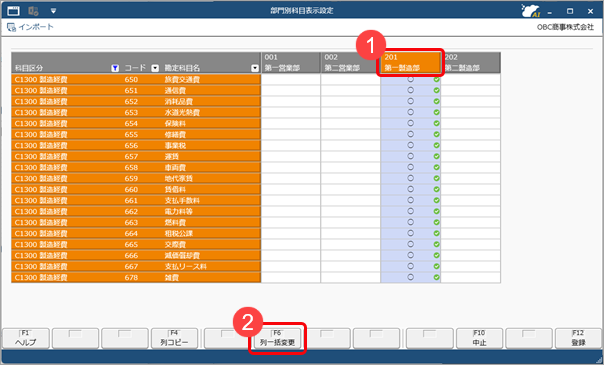604x365 pixels.
Task: Toggle the 201 circle for row 655 修繕費
Action: coord(411,134)
